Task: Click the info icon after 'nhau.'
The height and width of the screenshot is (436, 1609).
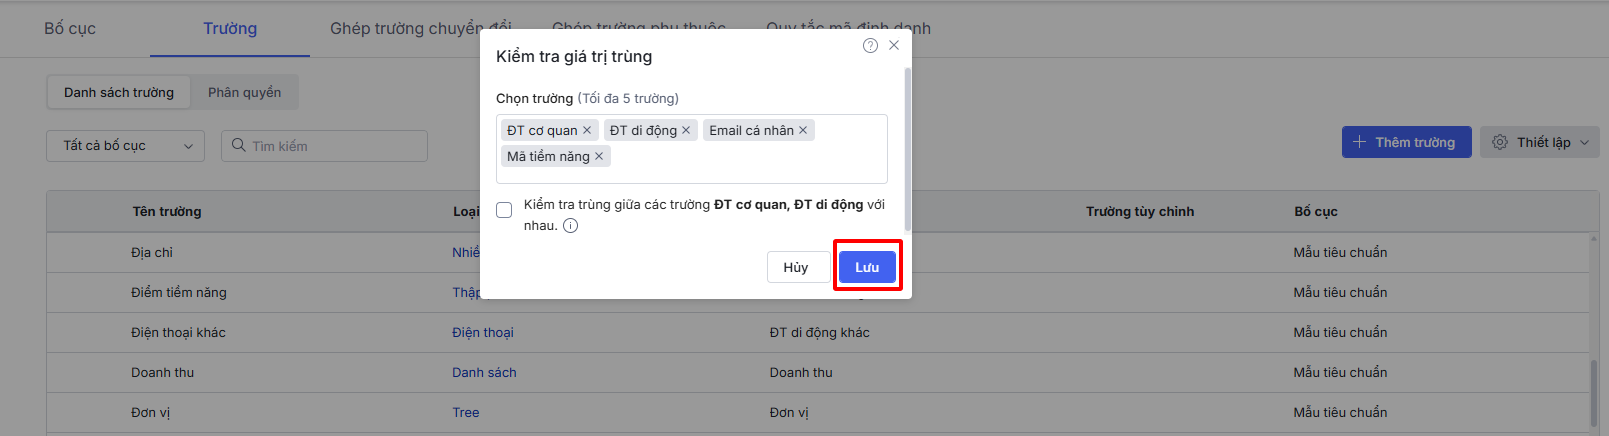Action: pyautogui.click(x=570, y=226)
